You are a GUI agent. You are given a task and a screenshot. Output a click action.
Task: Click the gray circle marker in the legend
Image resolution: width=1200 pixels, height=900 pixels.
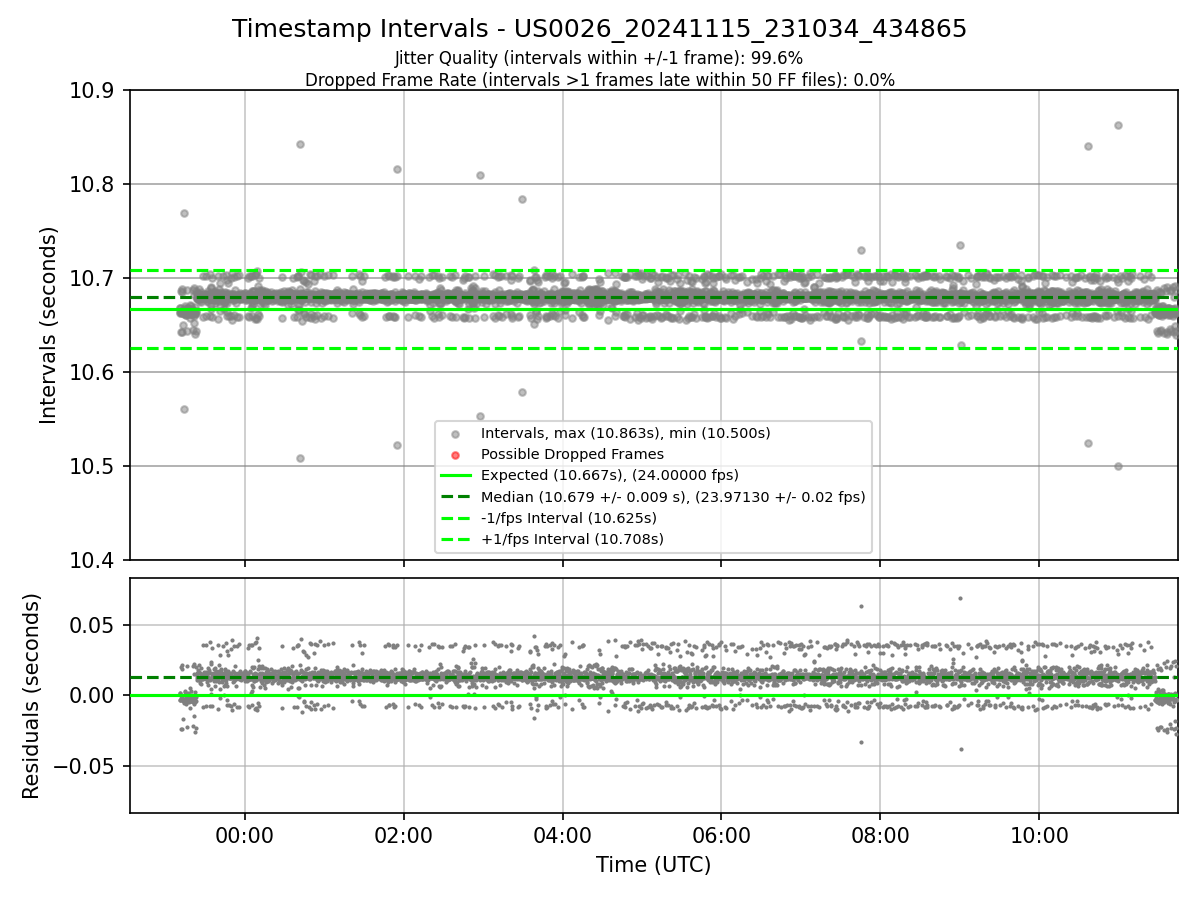(x=455, y=434)
